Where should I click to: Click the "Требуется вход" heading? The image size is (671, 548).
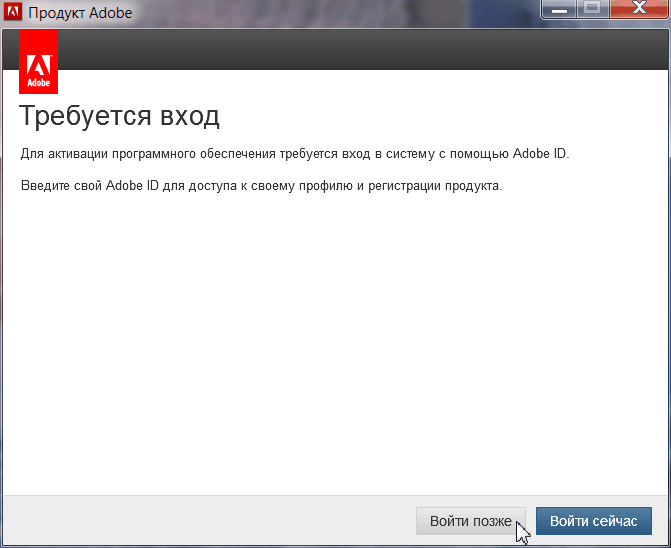[119, 116]
